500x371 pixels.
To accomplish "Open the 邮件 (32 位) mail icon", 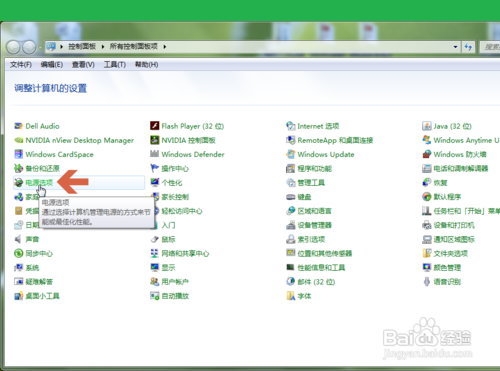I will pos(291,282).
